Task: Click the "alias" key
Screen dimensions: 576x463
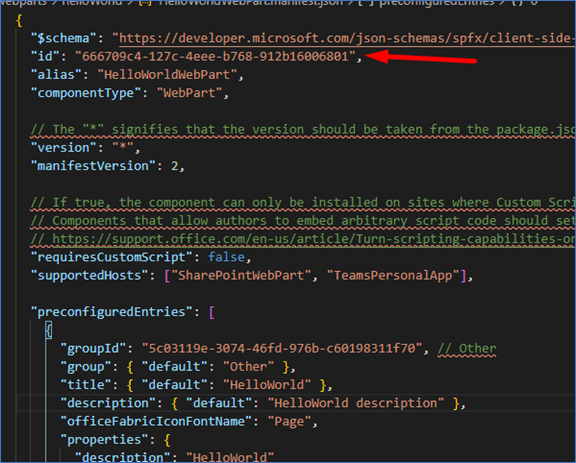Action: coord(56,75)
